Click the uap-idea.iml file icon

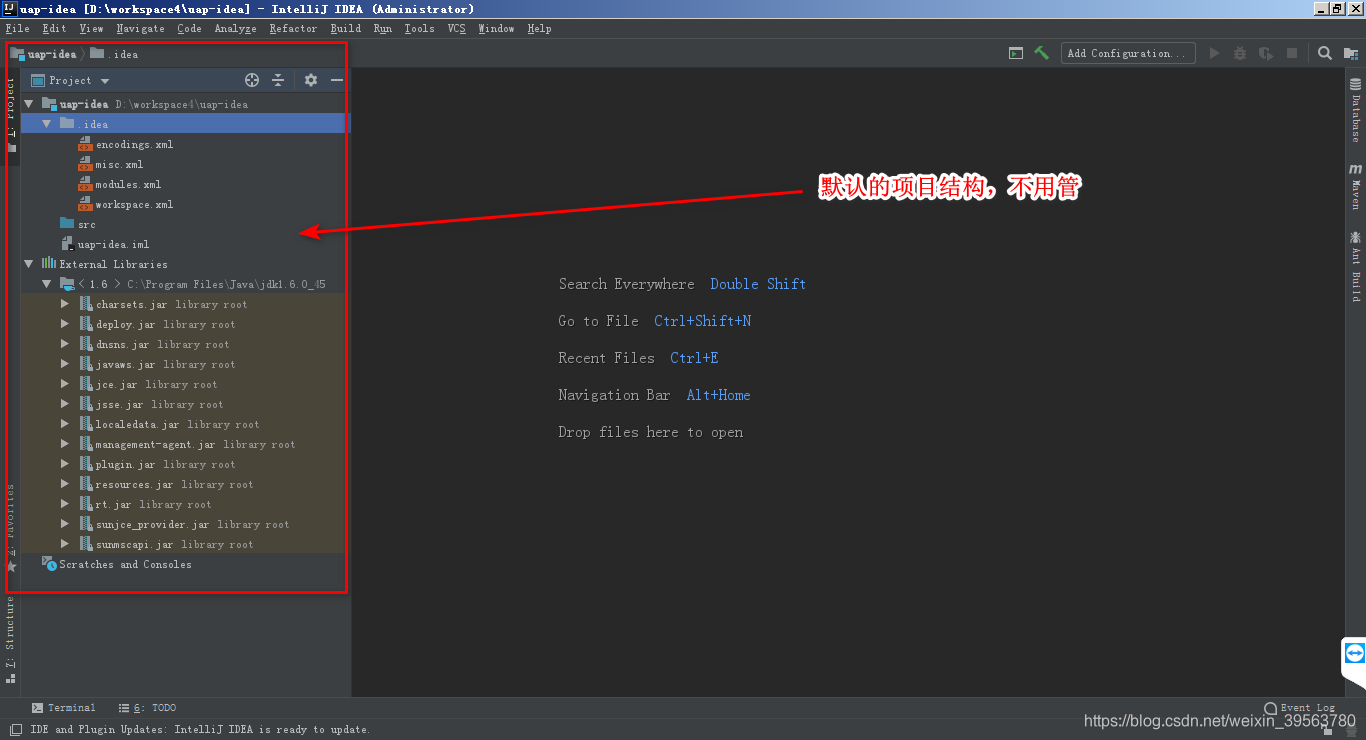click(68, 244)
